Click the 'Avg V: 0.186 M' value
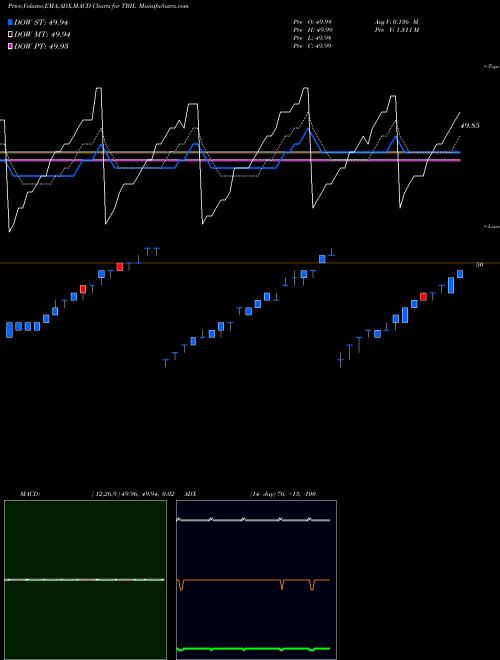Screen dimensions: 500x660 (396, 22)
